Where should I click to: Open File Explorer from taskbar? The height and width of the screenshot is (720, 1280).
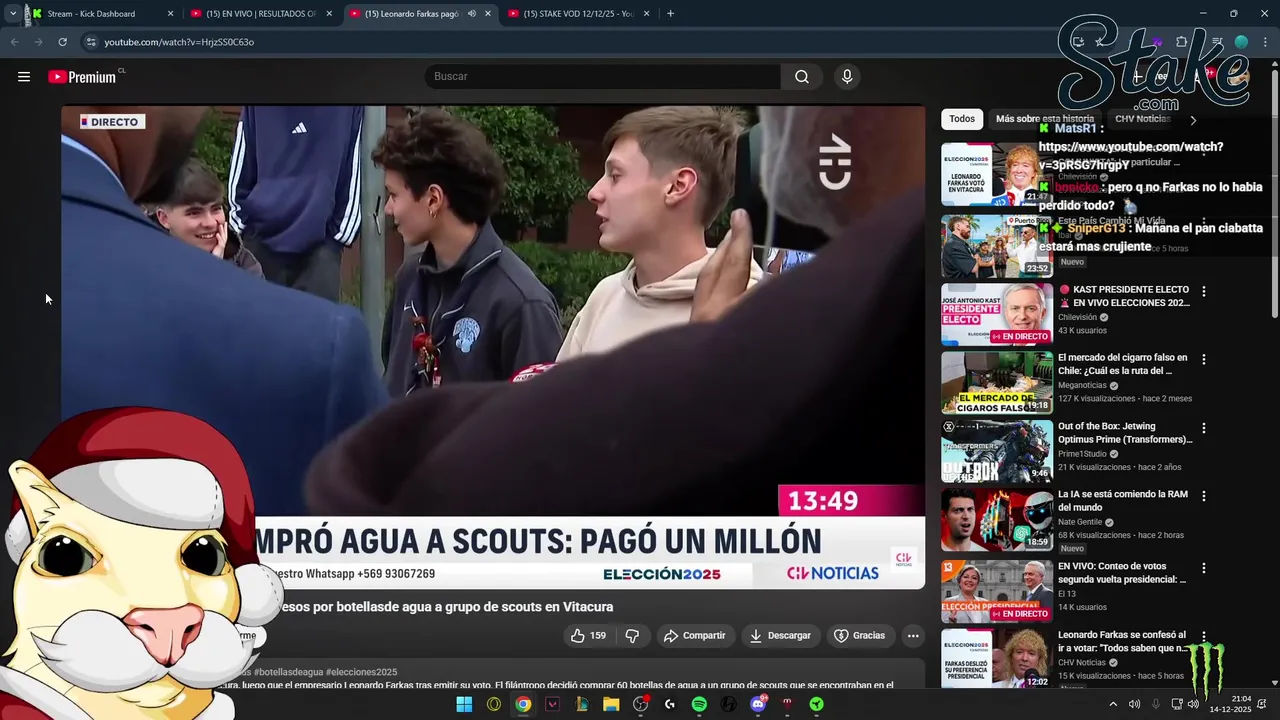[x=611, y=704]
